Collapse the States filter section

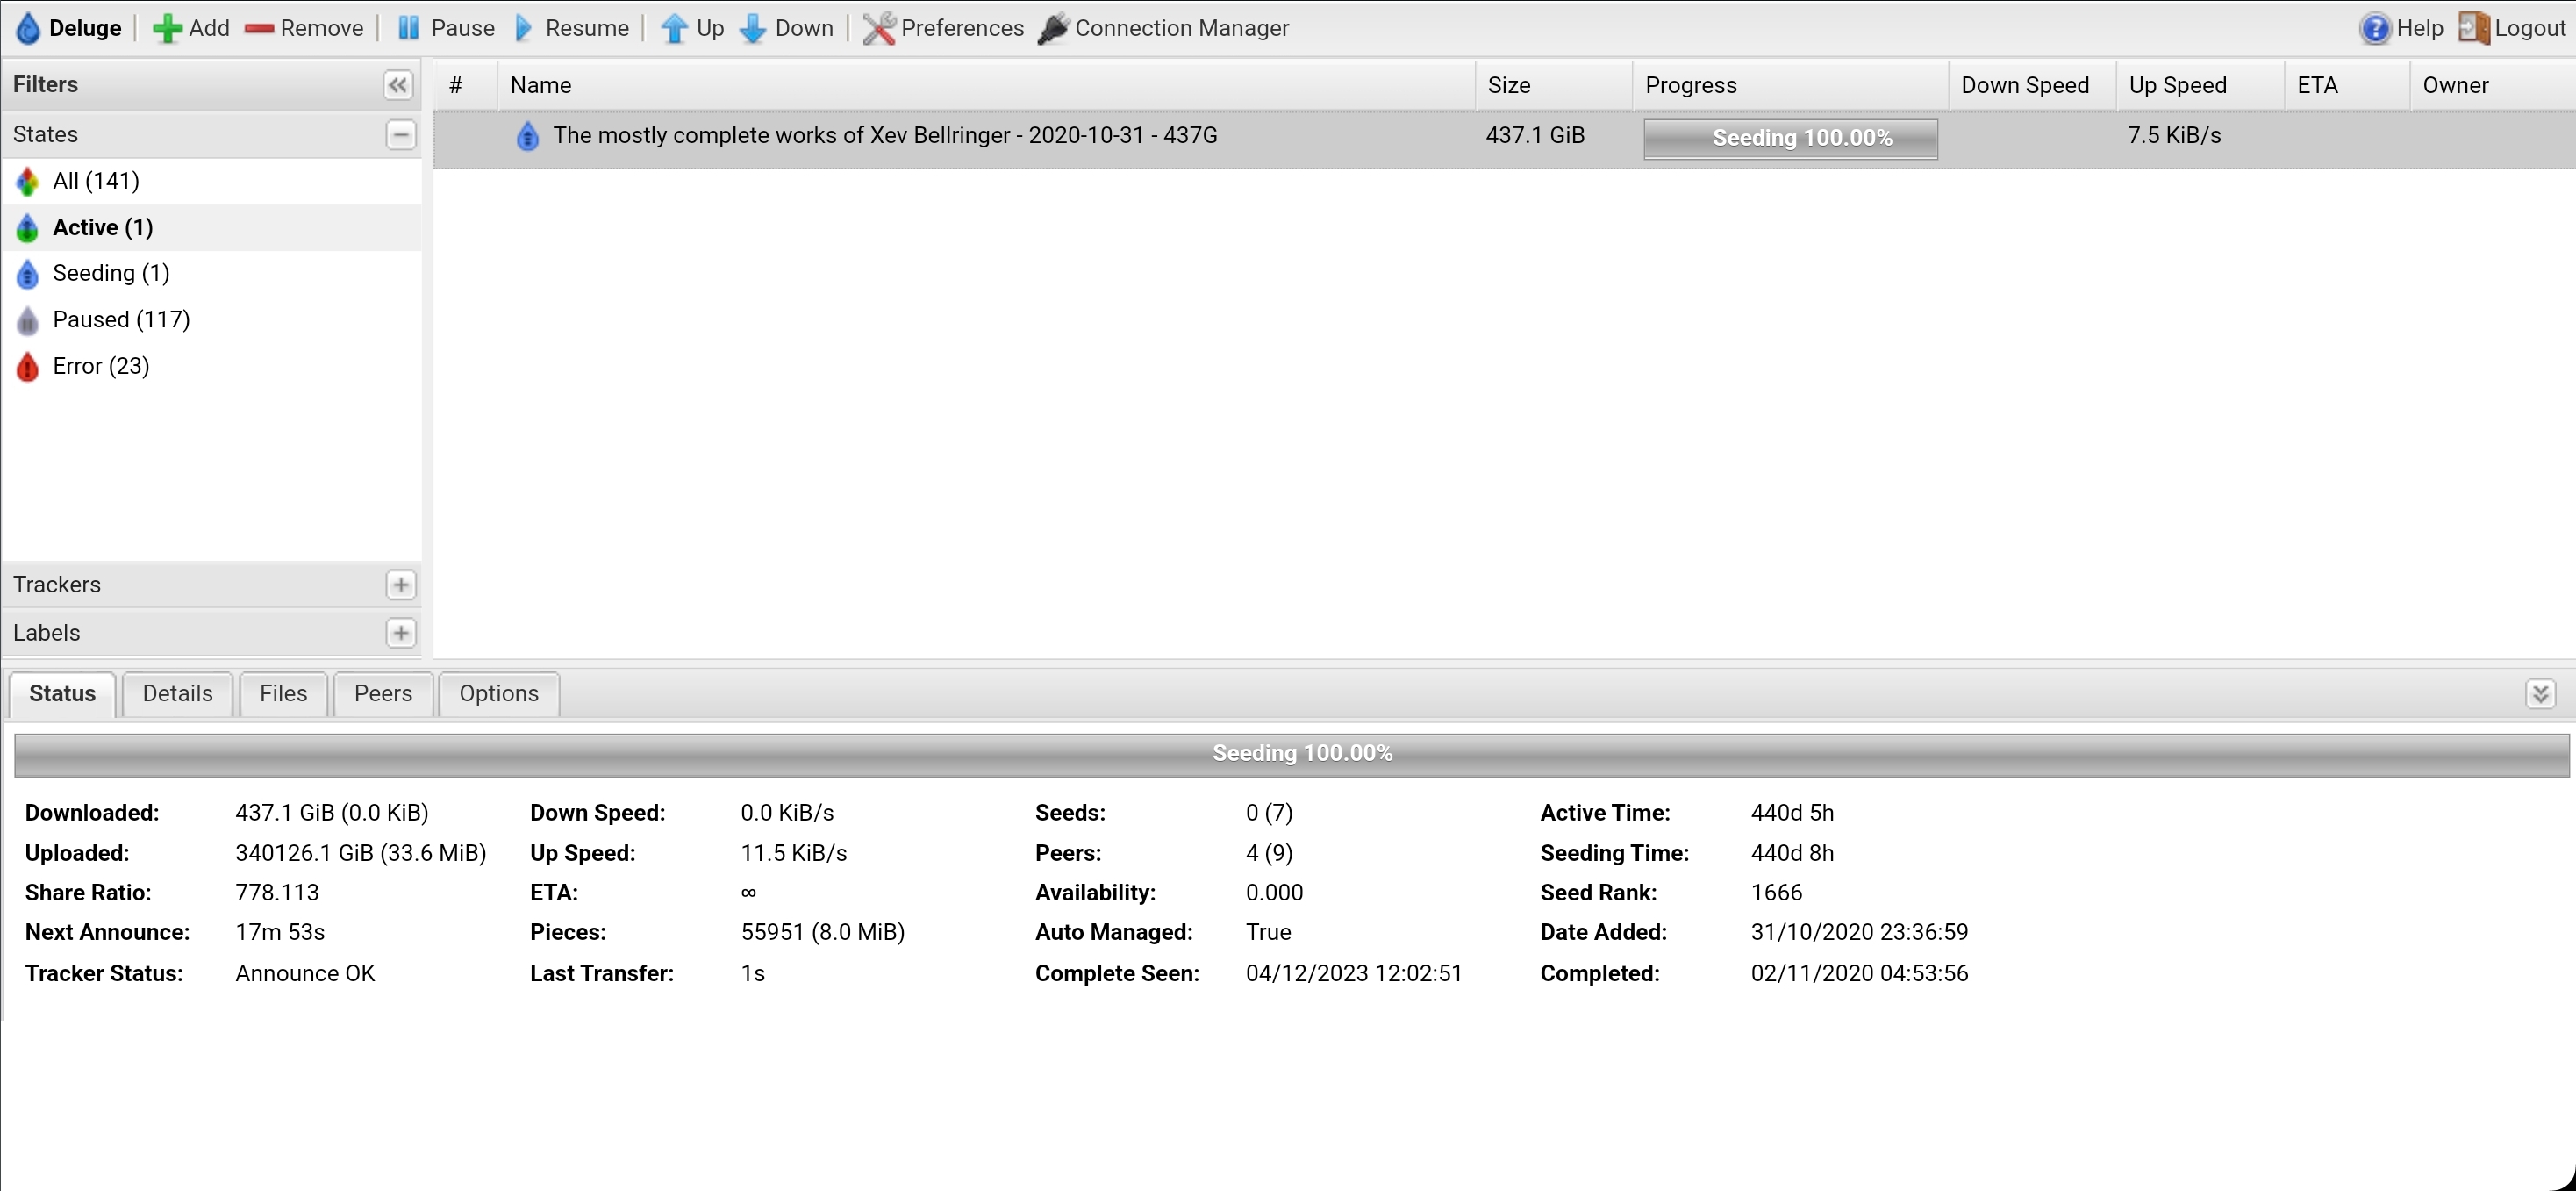point(401,135)
